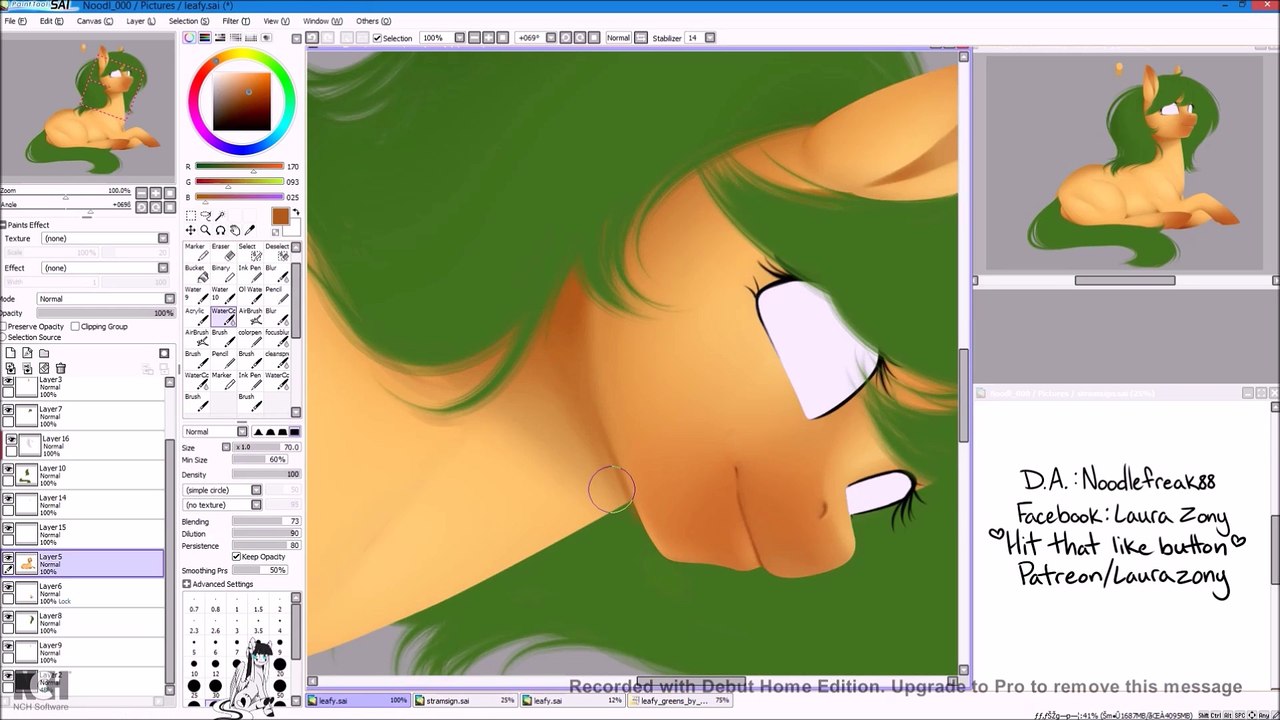The image size is (1280, 720).
Task: Adjust the Blending slider
Action: click(267, 522)
